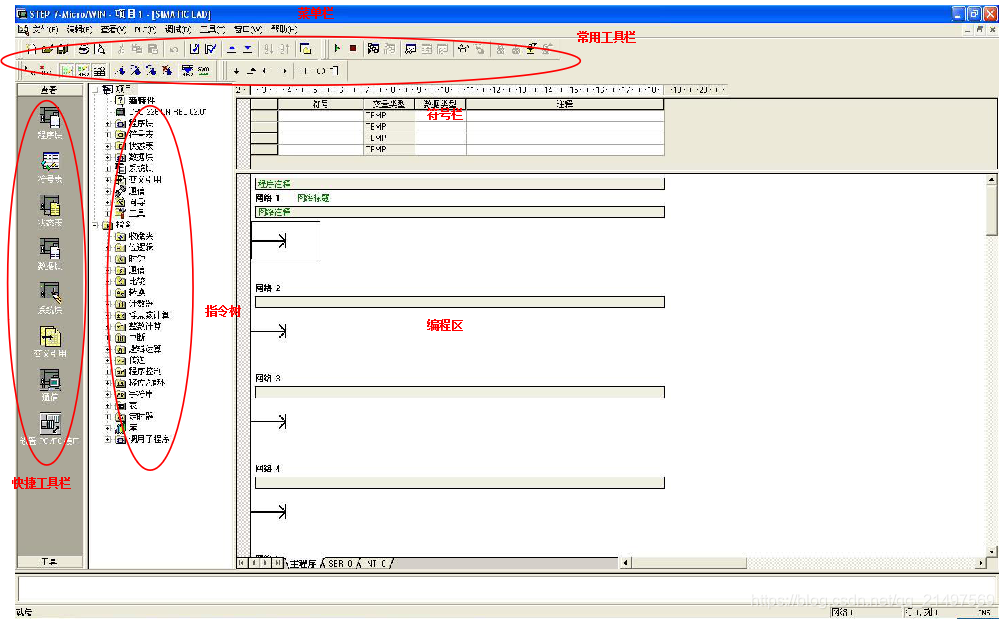Click the Print Preview toolbar icon
The image size is (1004, 619).
100,49
